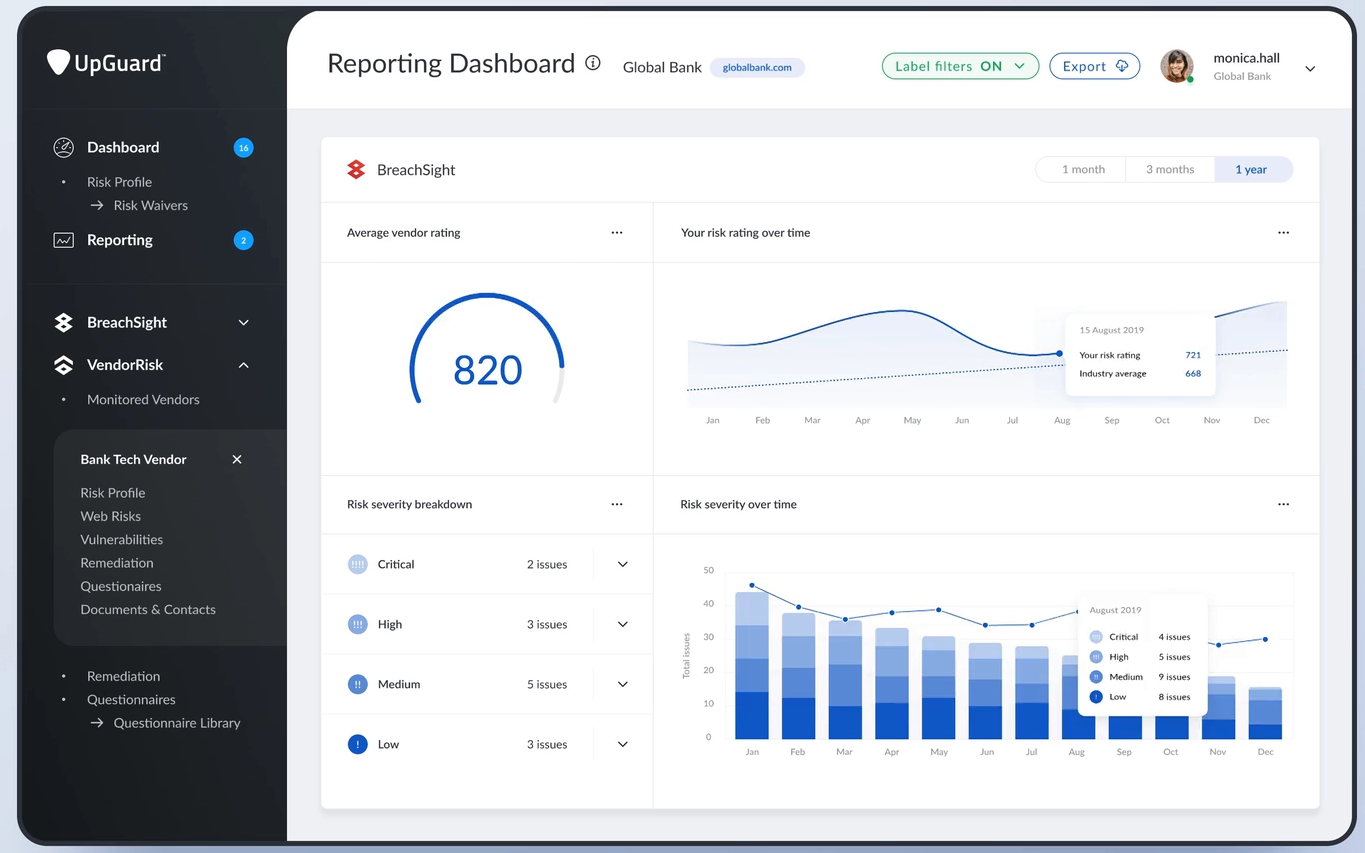Click the Export button
Screen dimensions: 1365x853
tap(1094, 66)
